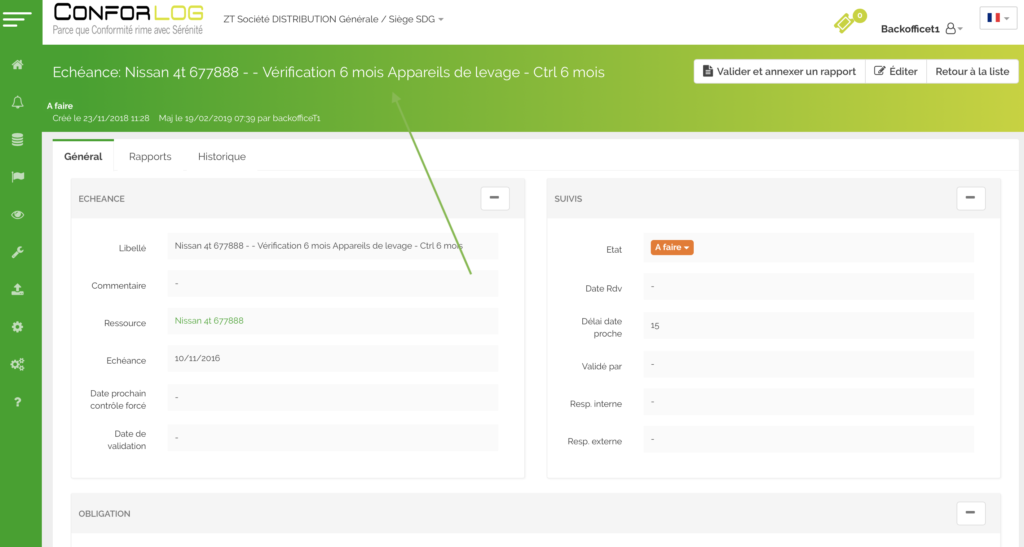Click 'Valider et annexer un rapport' button

[x=779, y=71]
